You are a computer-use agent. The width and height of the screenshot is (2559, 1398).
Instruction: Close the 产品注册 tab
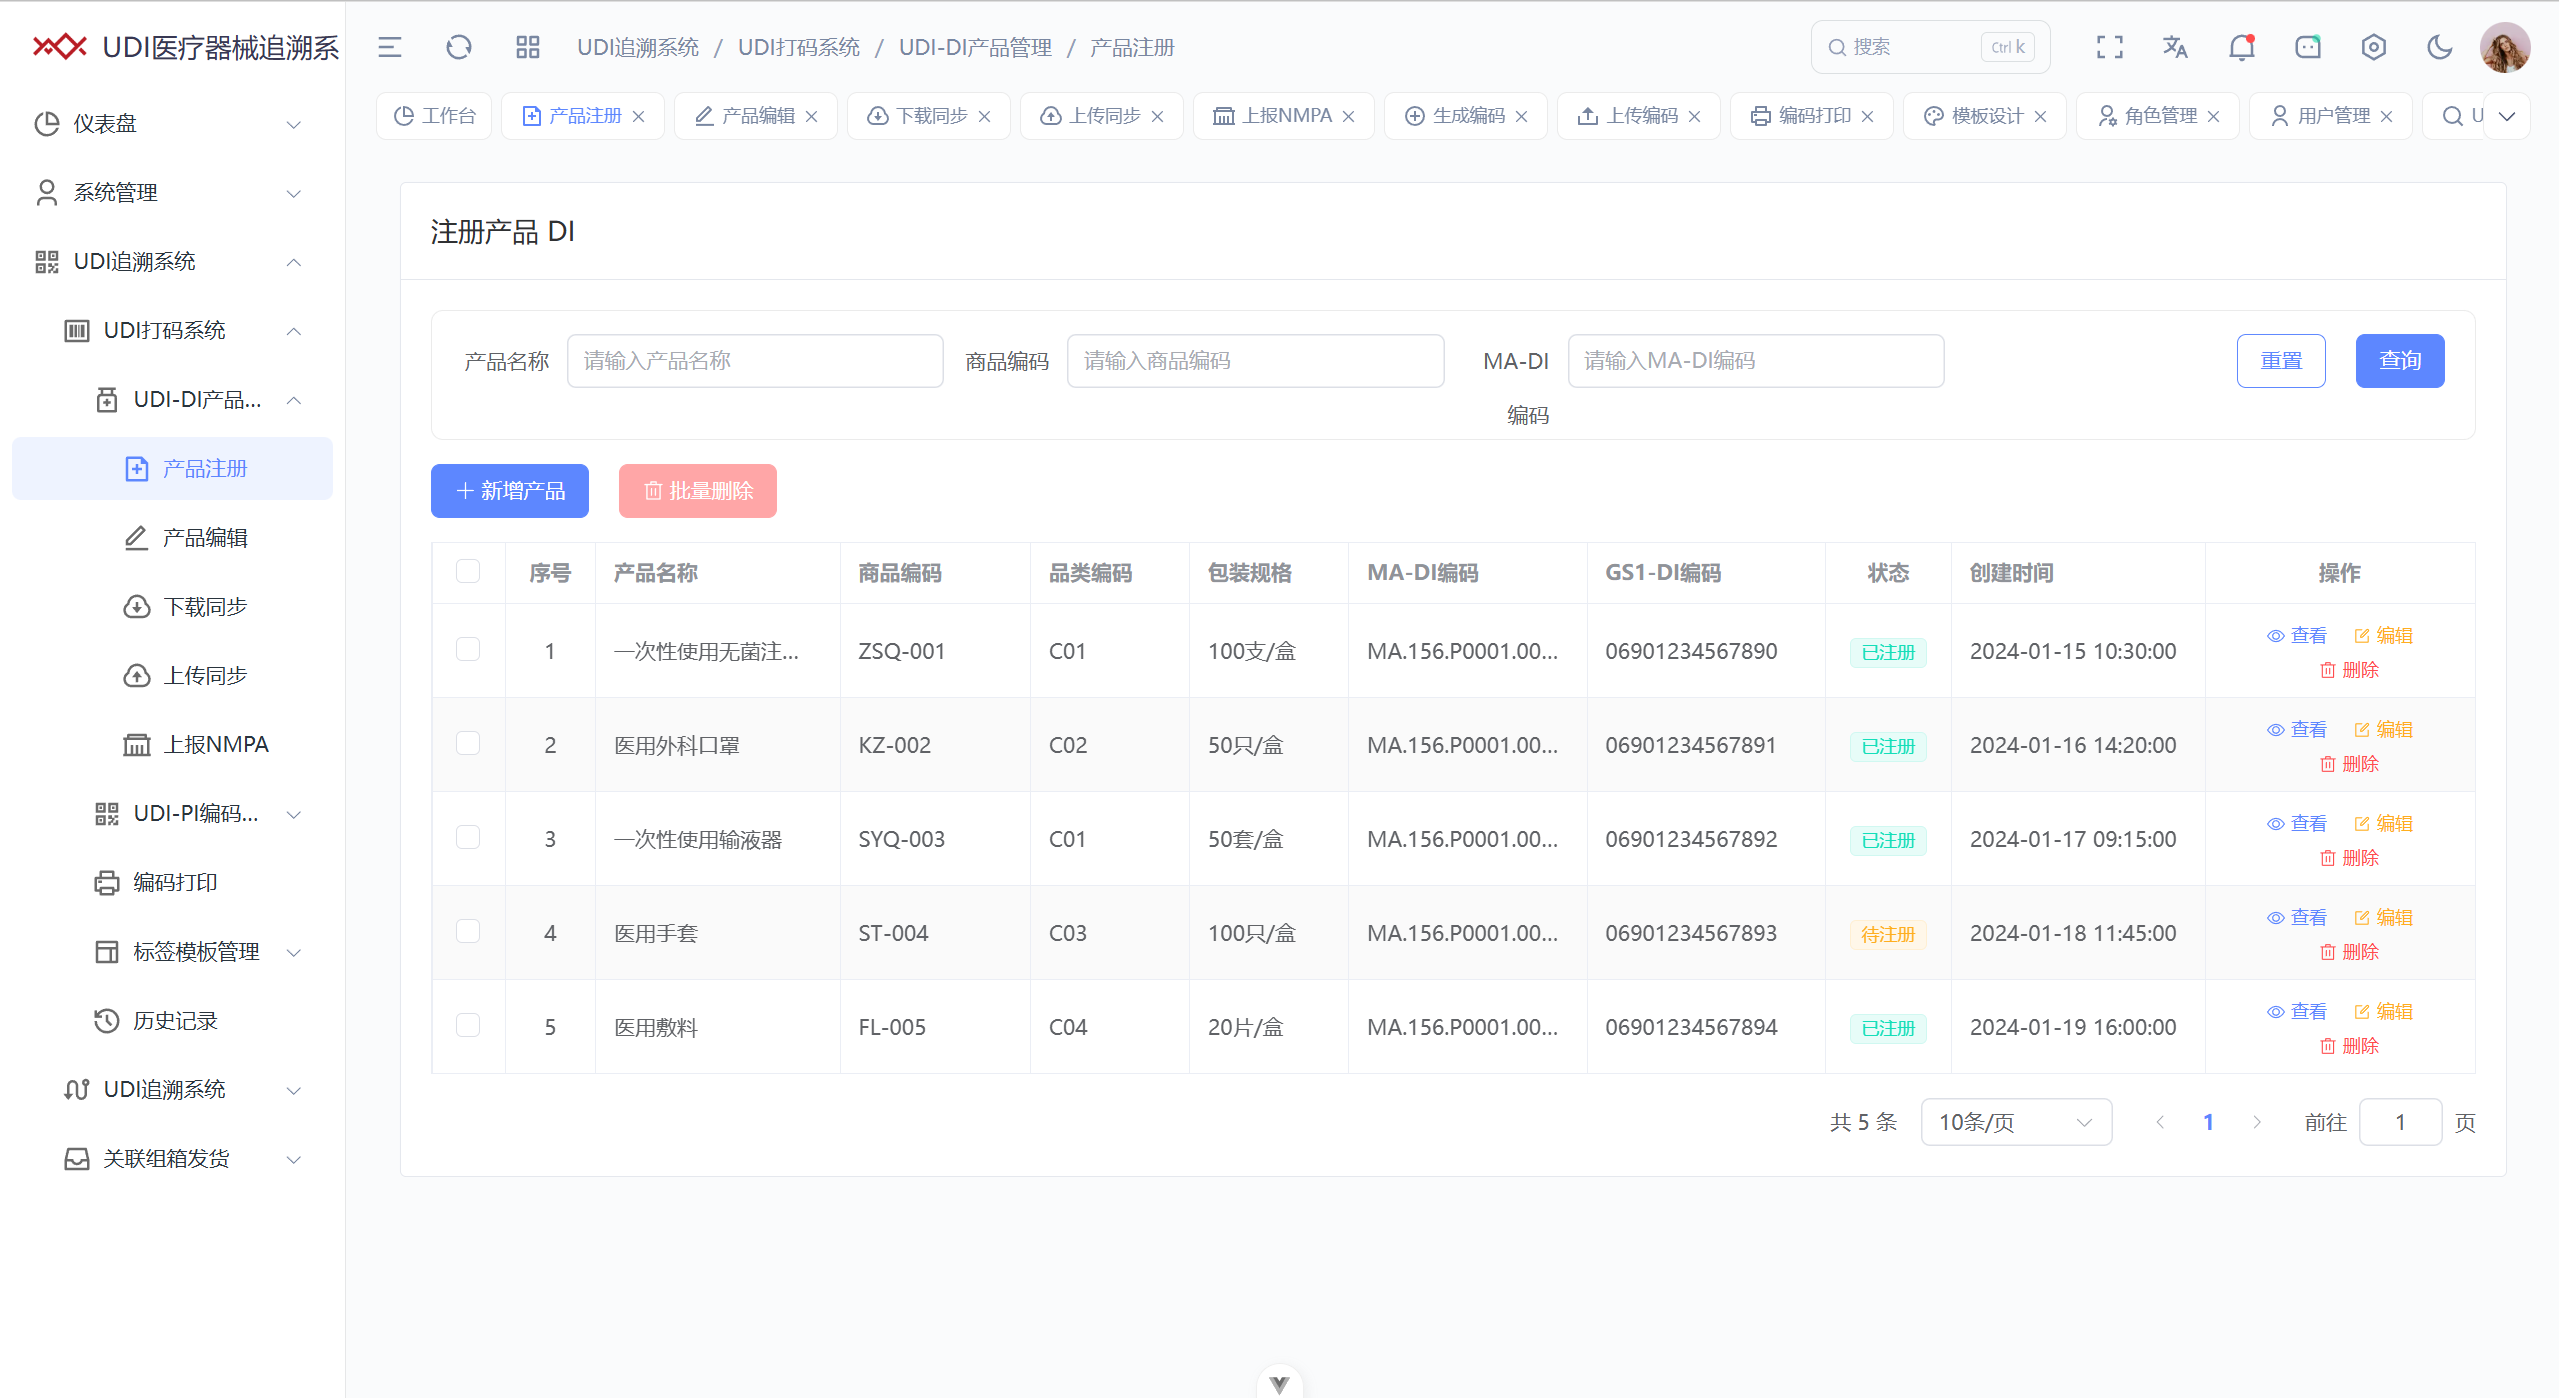pyautogui.click(x=639, y=116)
